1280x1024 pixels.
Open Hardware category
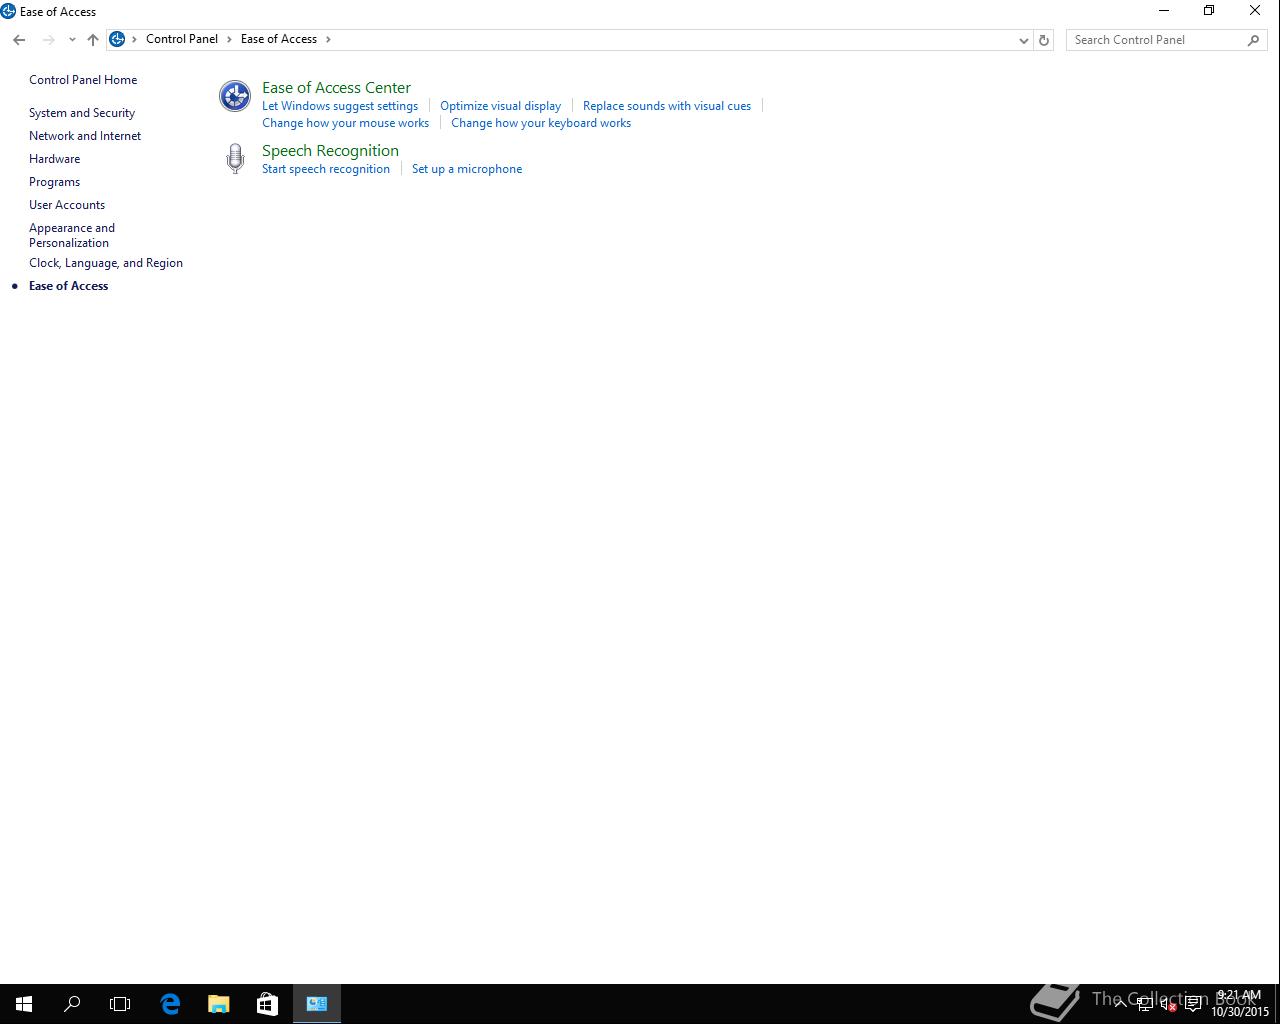point(54,159)
